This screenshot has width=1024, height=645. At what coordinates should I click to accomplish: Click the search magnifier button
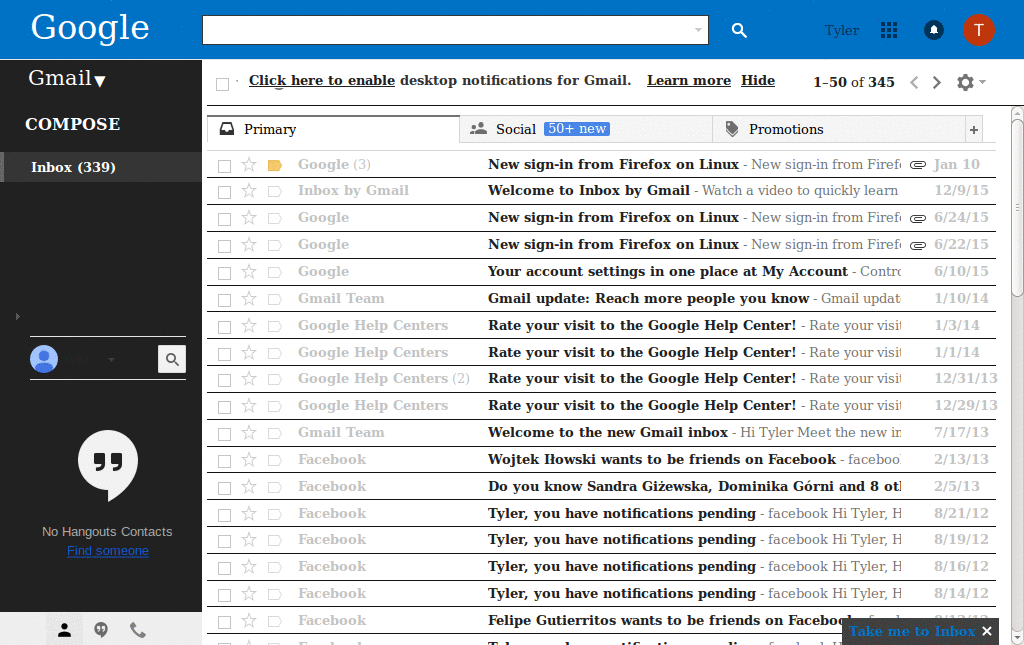(x=739, y=30)
